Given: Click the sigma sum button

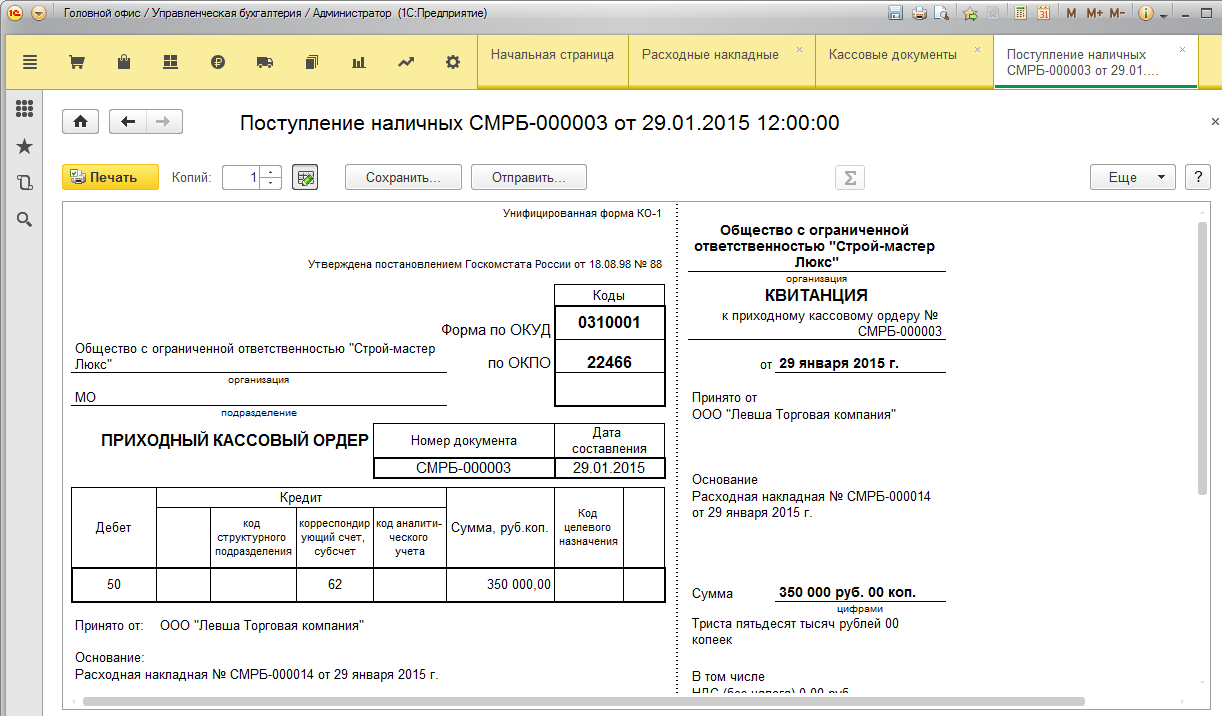Looking at the screenshot, I should click(x=850, y=177).
